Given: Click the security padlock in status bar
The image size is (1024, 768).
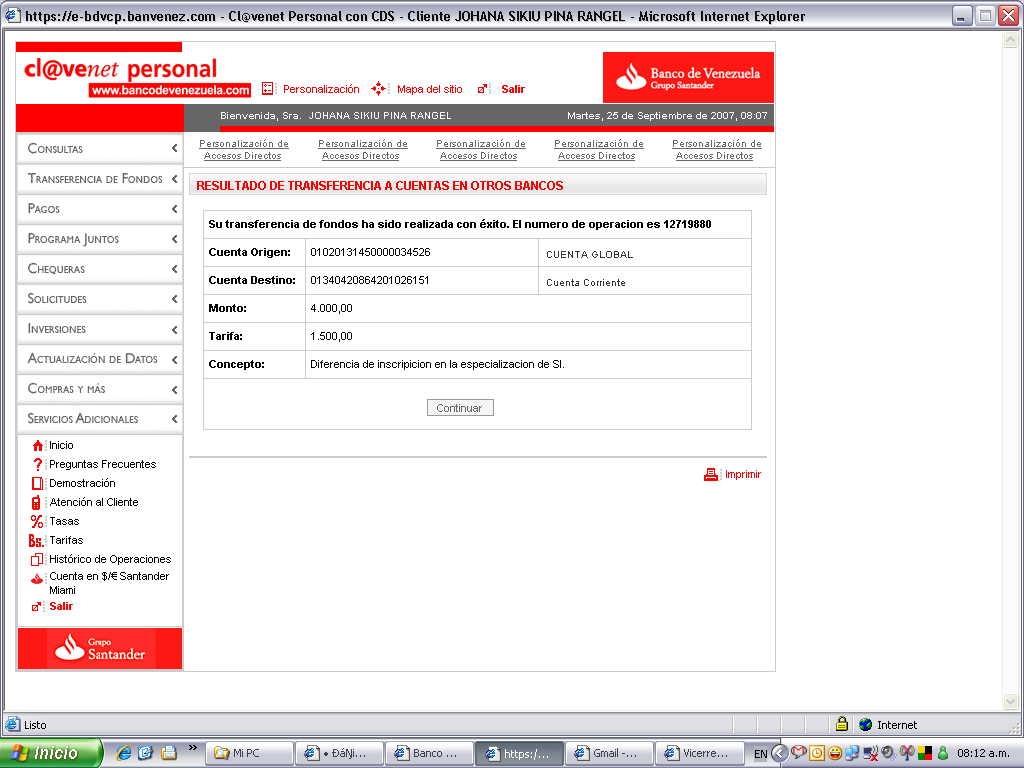Looking at the screenshot, I should coord(842,724).
